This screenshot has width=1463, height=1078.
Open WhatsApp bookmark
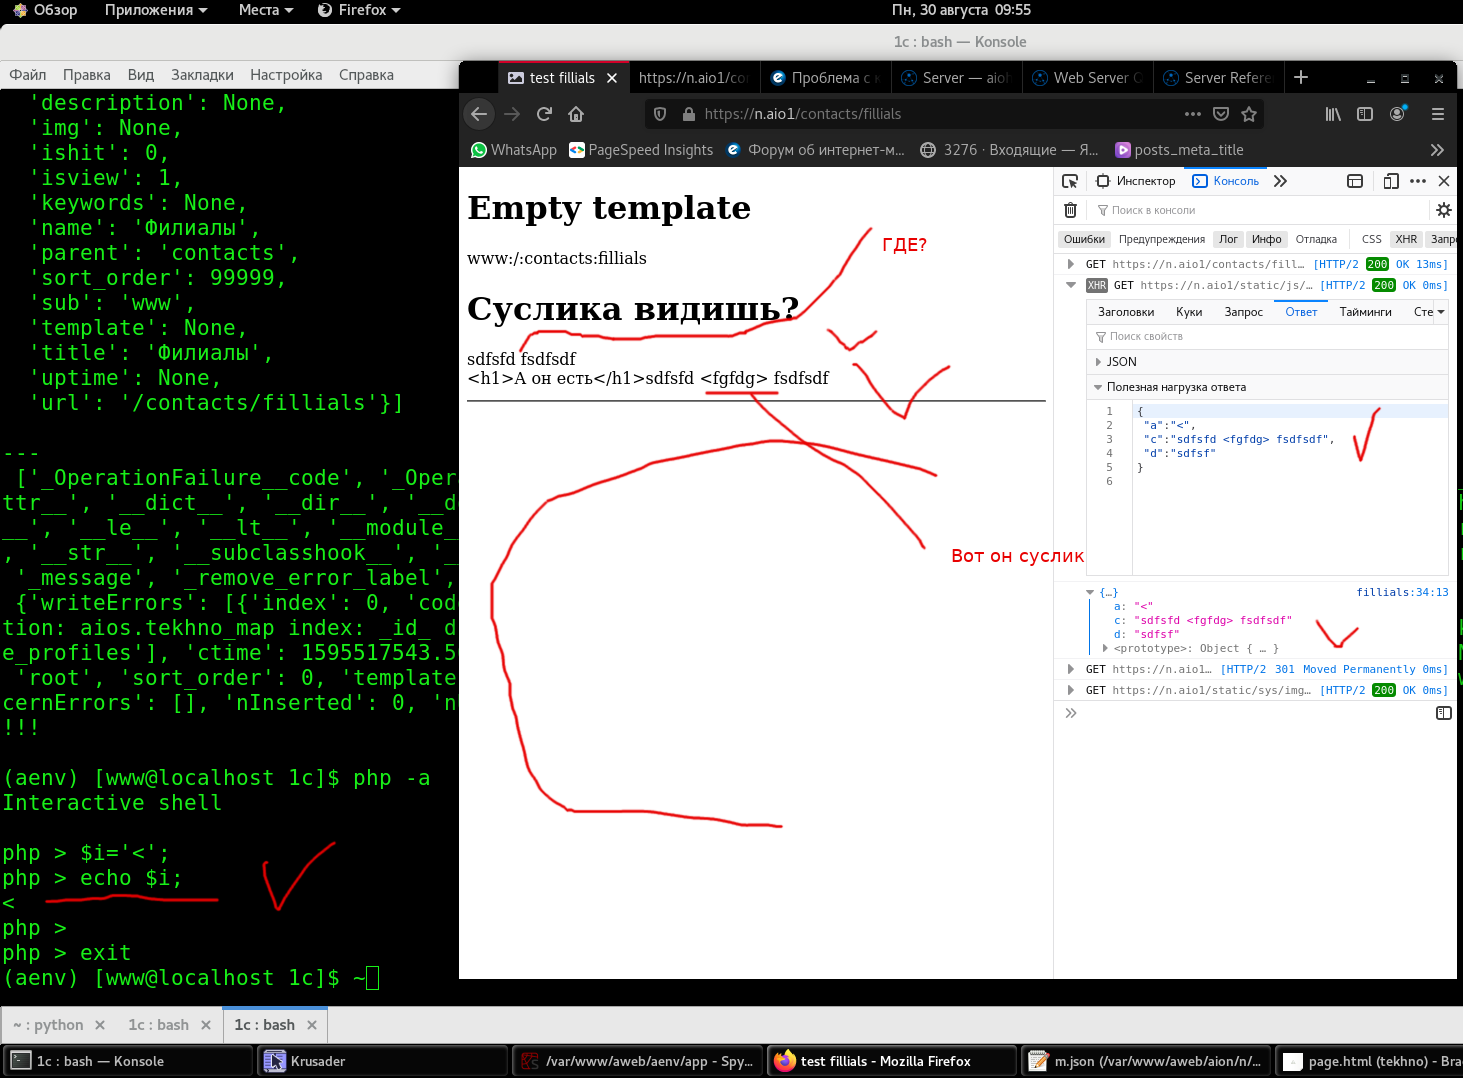click(513, 150)
